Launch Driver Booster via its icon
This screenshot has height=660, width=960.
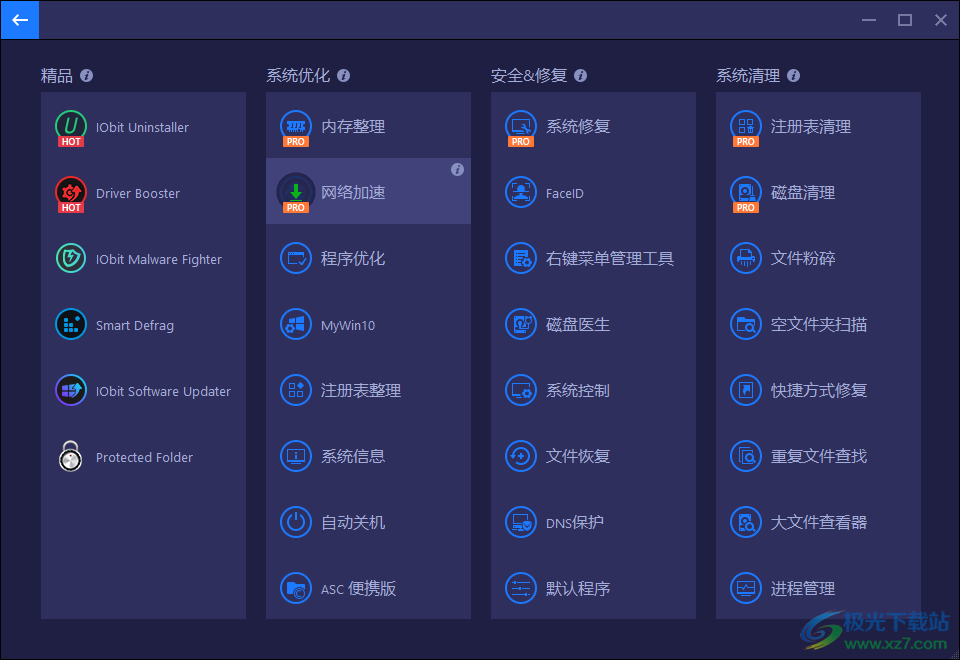pyautogui.click(x=71, y=193)
